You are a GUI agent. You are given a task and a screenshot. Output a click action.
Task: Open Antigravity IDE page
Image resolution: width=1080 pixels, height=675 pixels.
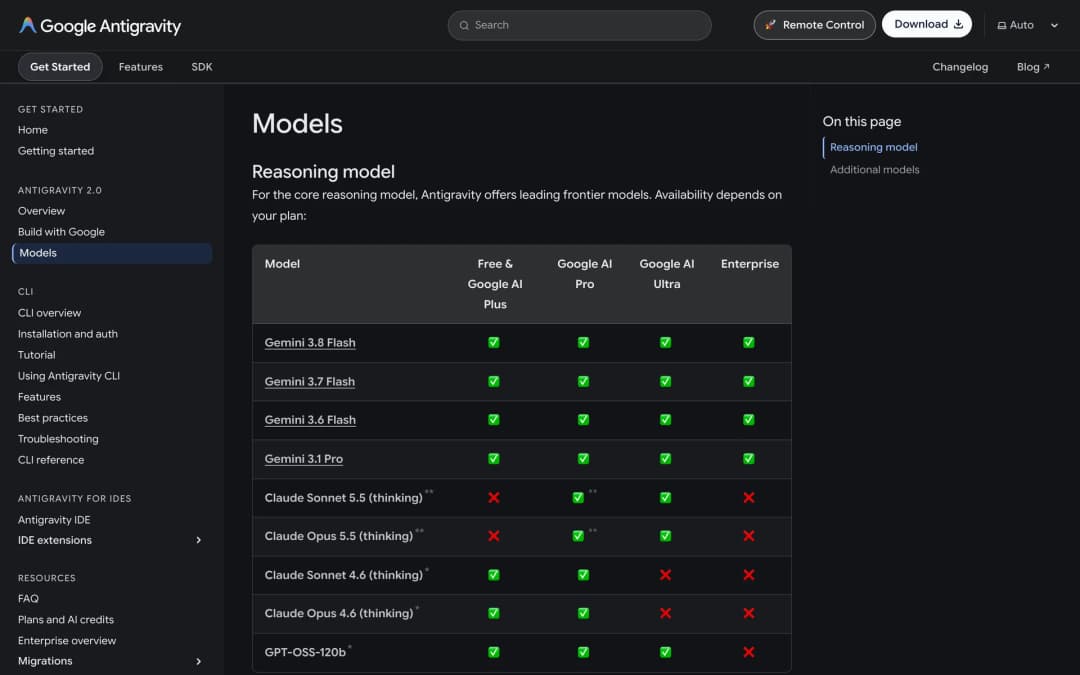click(54, 520)
